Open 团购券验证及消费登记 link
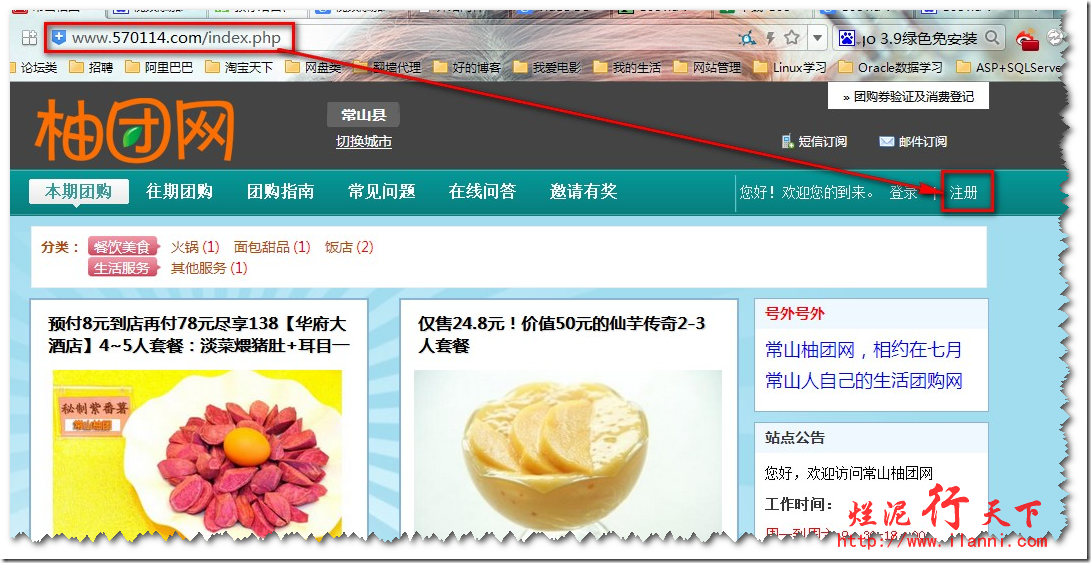The height and width of the screenshot is (563, 1091). tap(908, 97)
